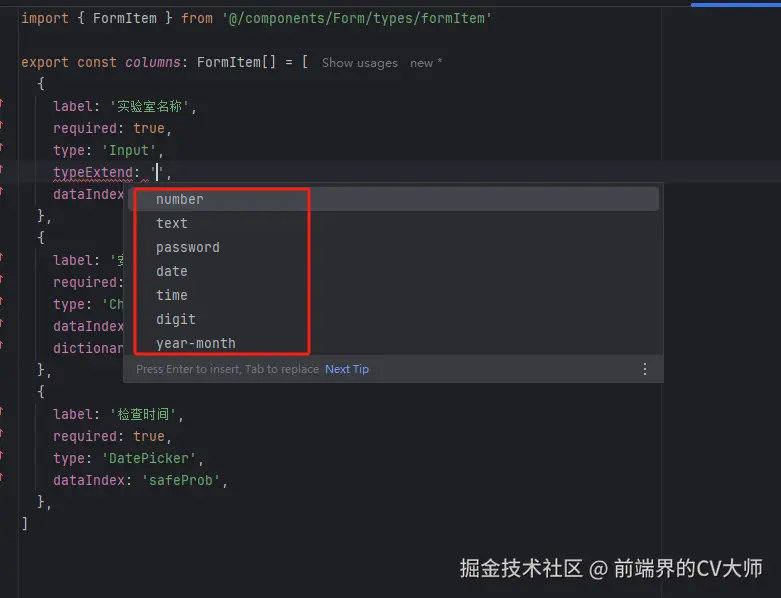This screenshot has width=781, height=598.
Task: Select 'number' from the autocomplete list
Action: tap(180, 199)
